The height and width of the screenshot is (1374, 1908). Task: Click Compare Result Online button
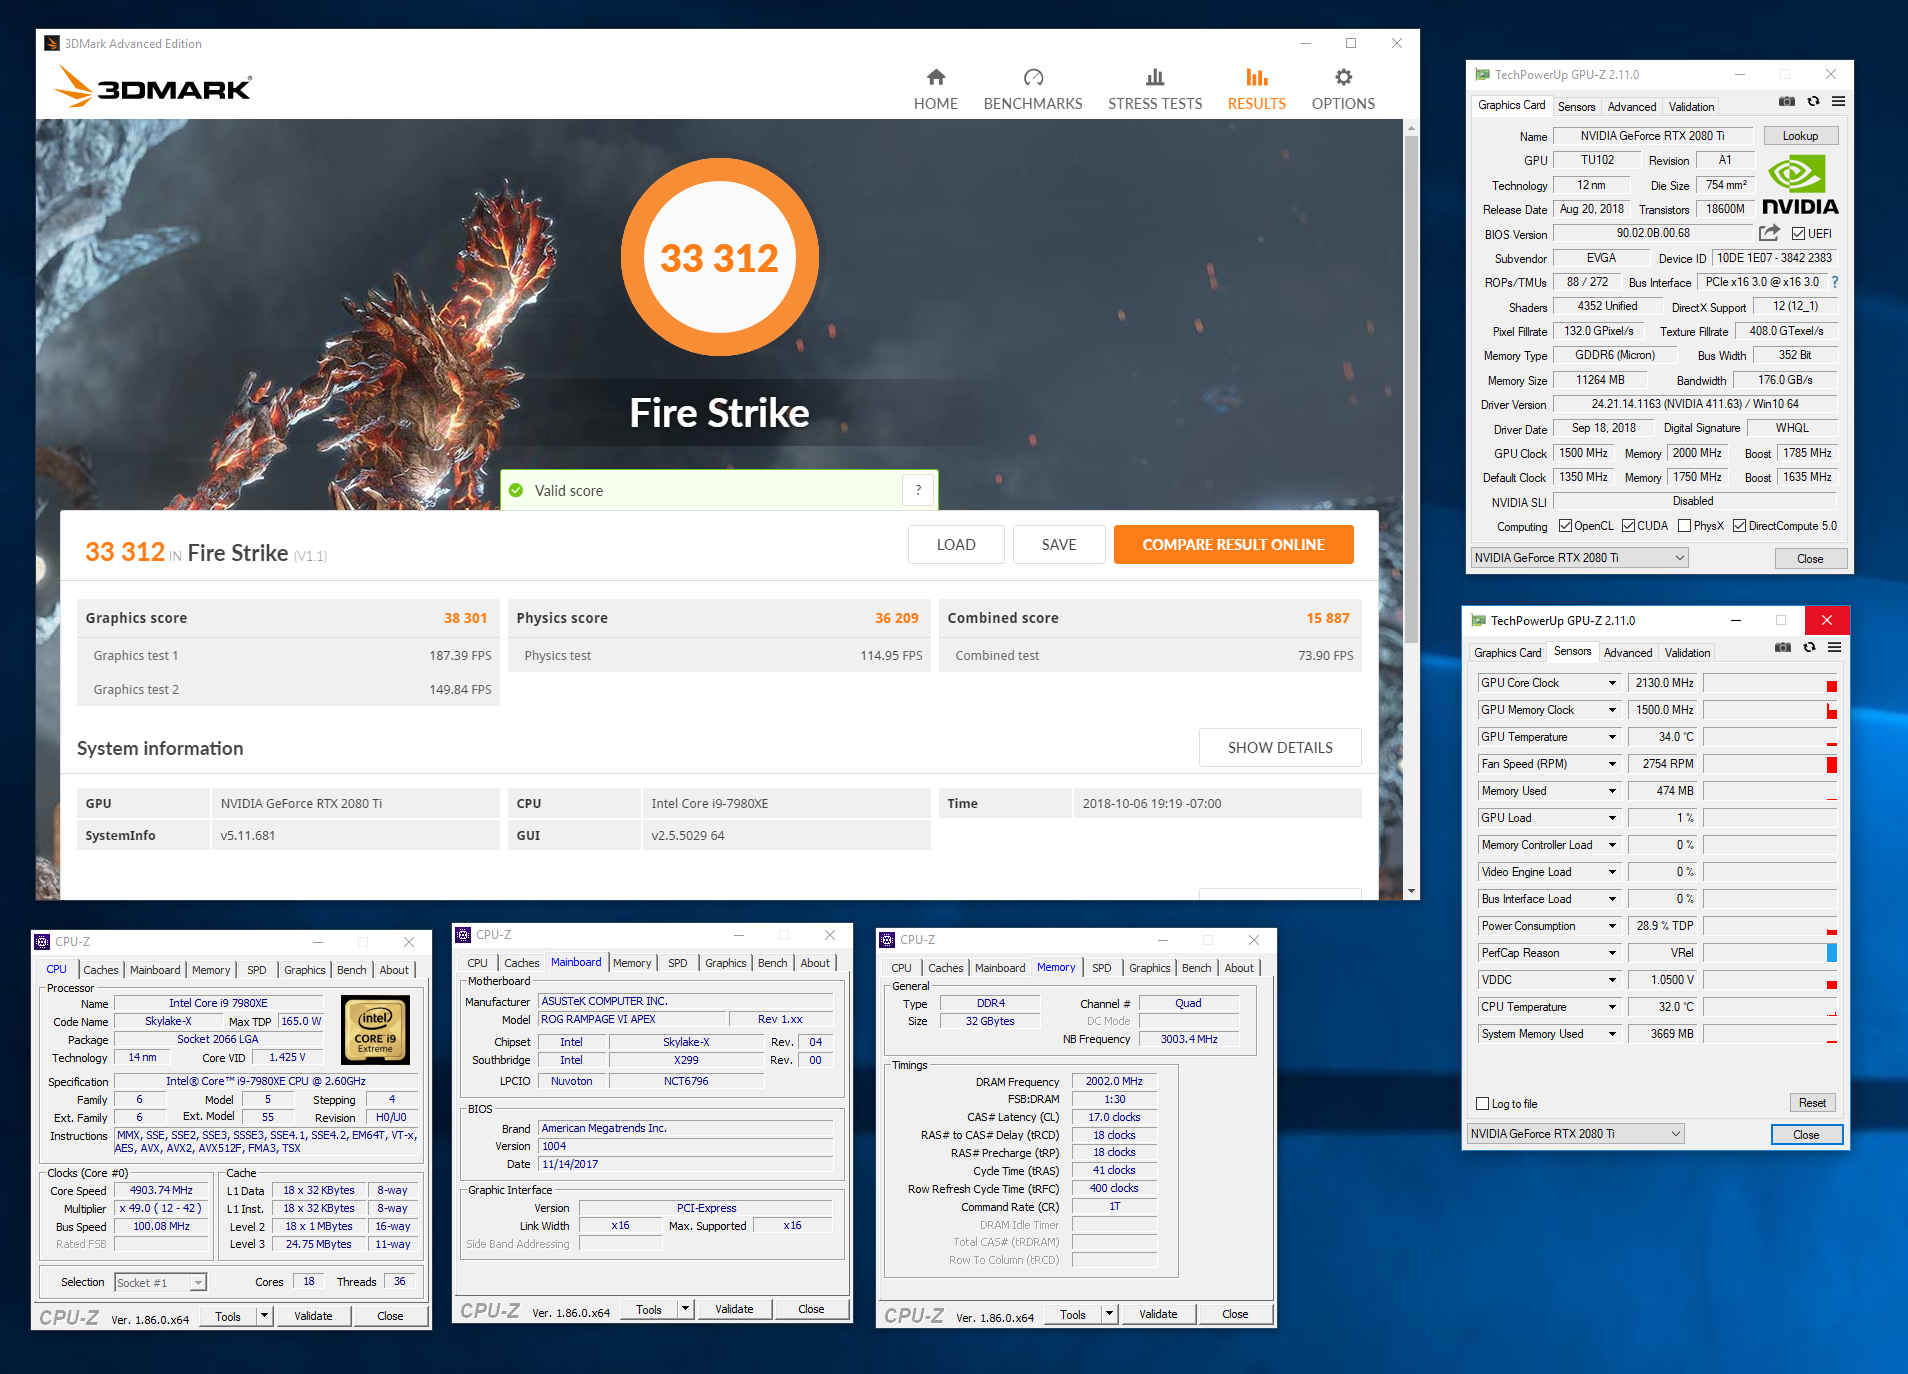pyautogui.click(x=1233, y=545)
